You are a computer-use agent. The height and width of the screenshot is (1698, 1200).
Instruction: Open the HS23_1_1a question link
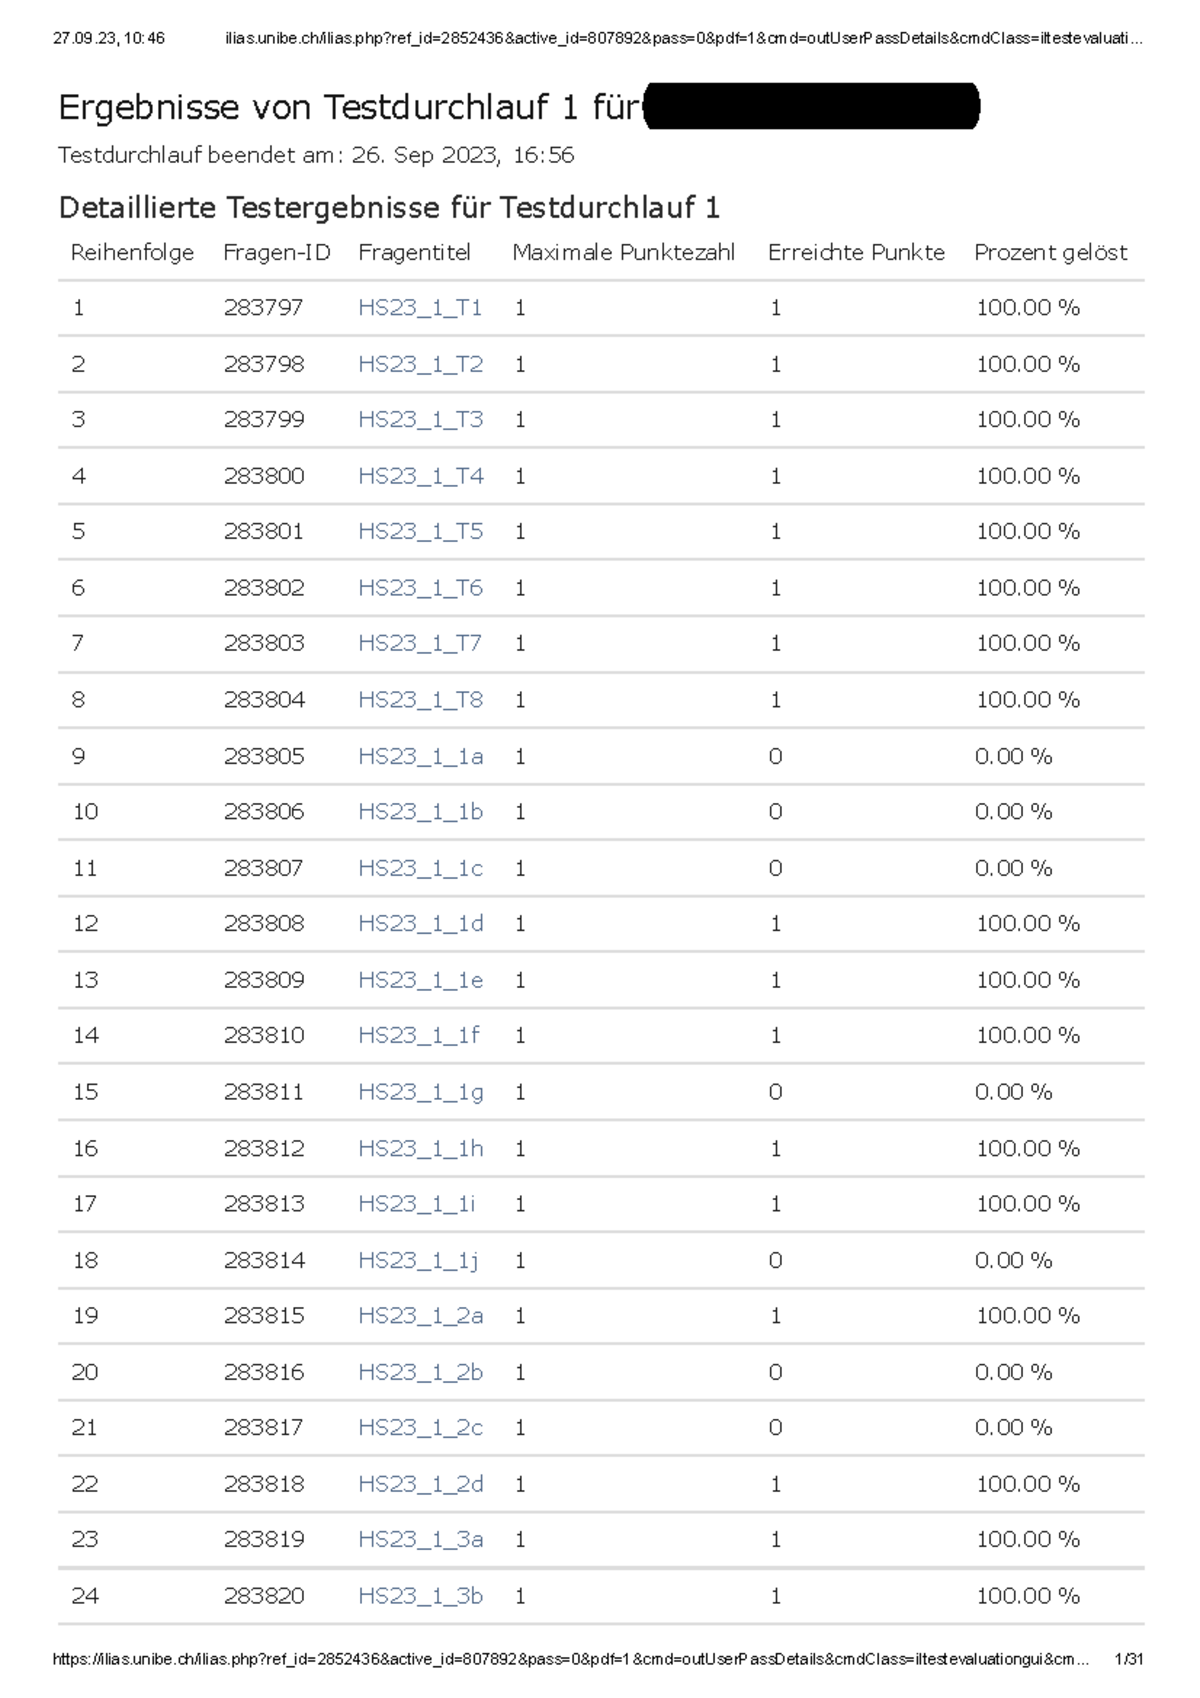(x=420, y=756)
